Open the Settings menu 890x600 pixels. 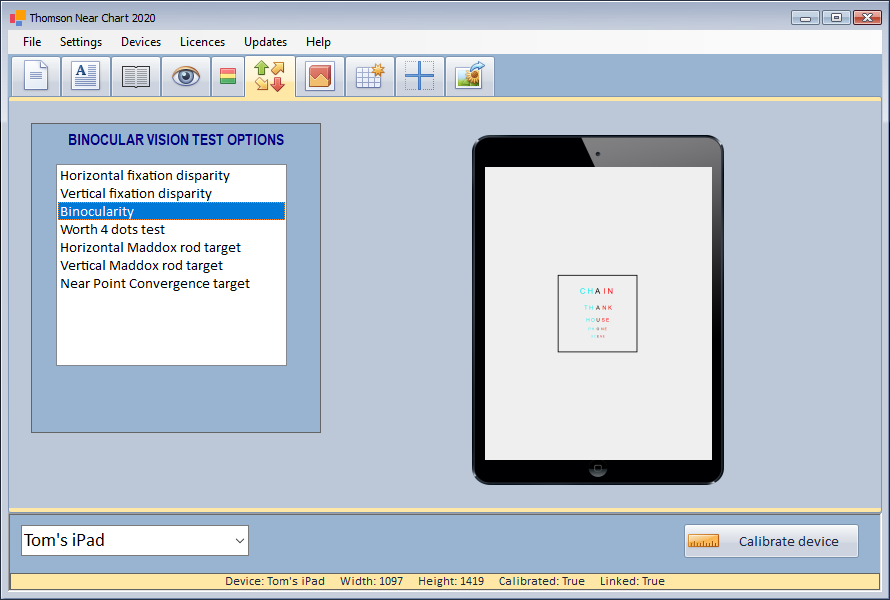point(81,42)
